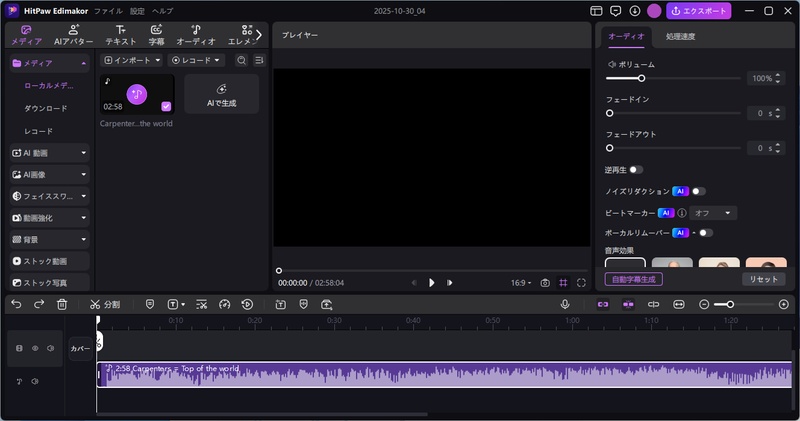Open the purple user account avatar
800x421 pixels.
tap(654, 11)
